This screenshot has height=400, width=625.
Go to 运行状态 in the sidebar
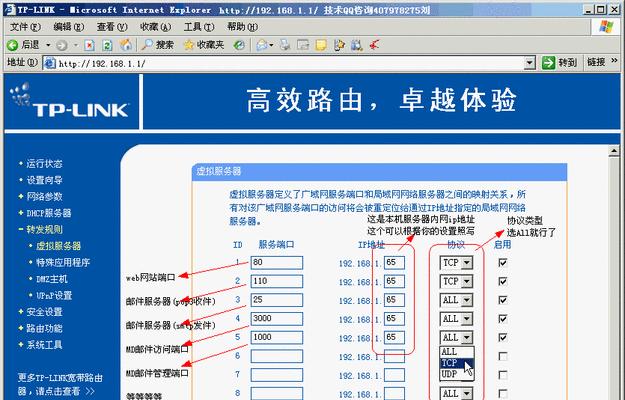(x=44, y=164)
